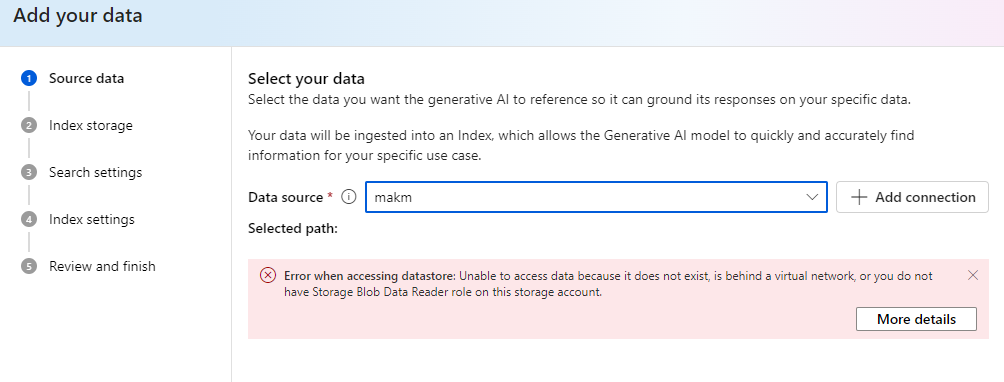The image size is (1004, 382).
Task: Click the More details button
Action: pyautogui.click(x=916, y=319)
